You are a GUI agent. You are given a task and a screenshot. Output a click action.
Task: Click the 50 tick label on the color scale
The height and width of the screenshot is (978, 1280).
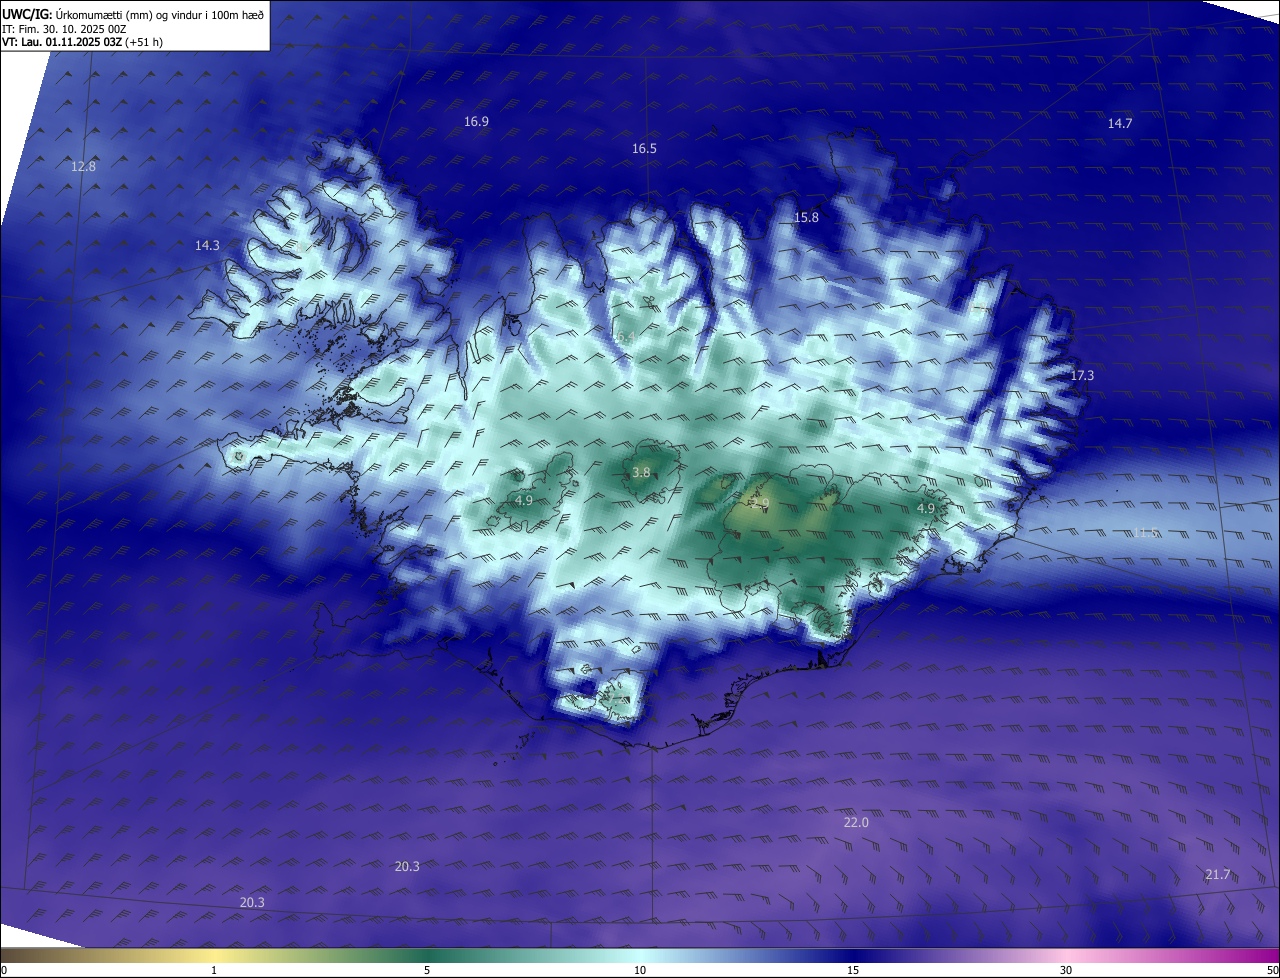[x=1272, y=970]
